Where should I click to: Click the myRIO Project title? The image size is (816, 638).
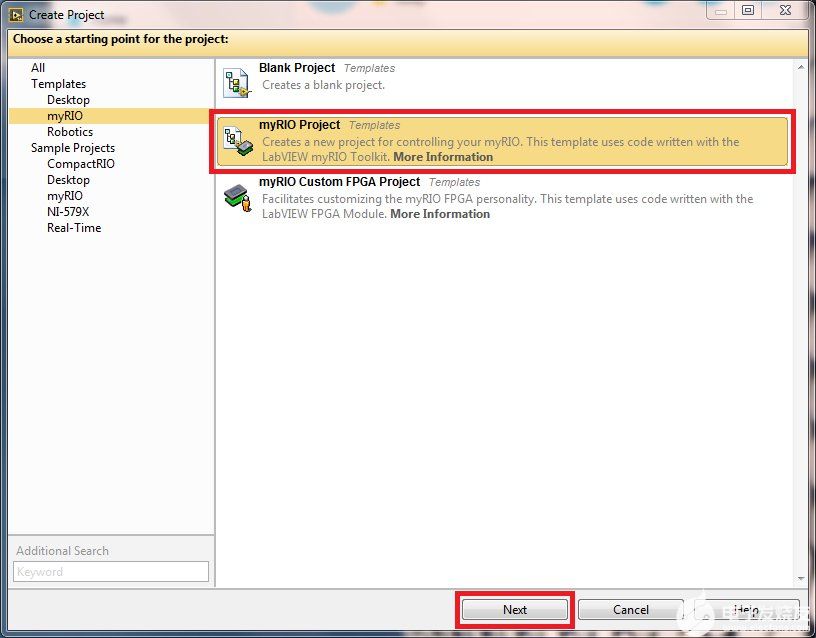pyautogui.click(x=300, y=125)
